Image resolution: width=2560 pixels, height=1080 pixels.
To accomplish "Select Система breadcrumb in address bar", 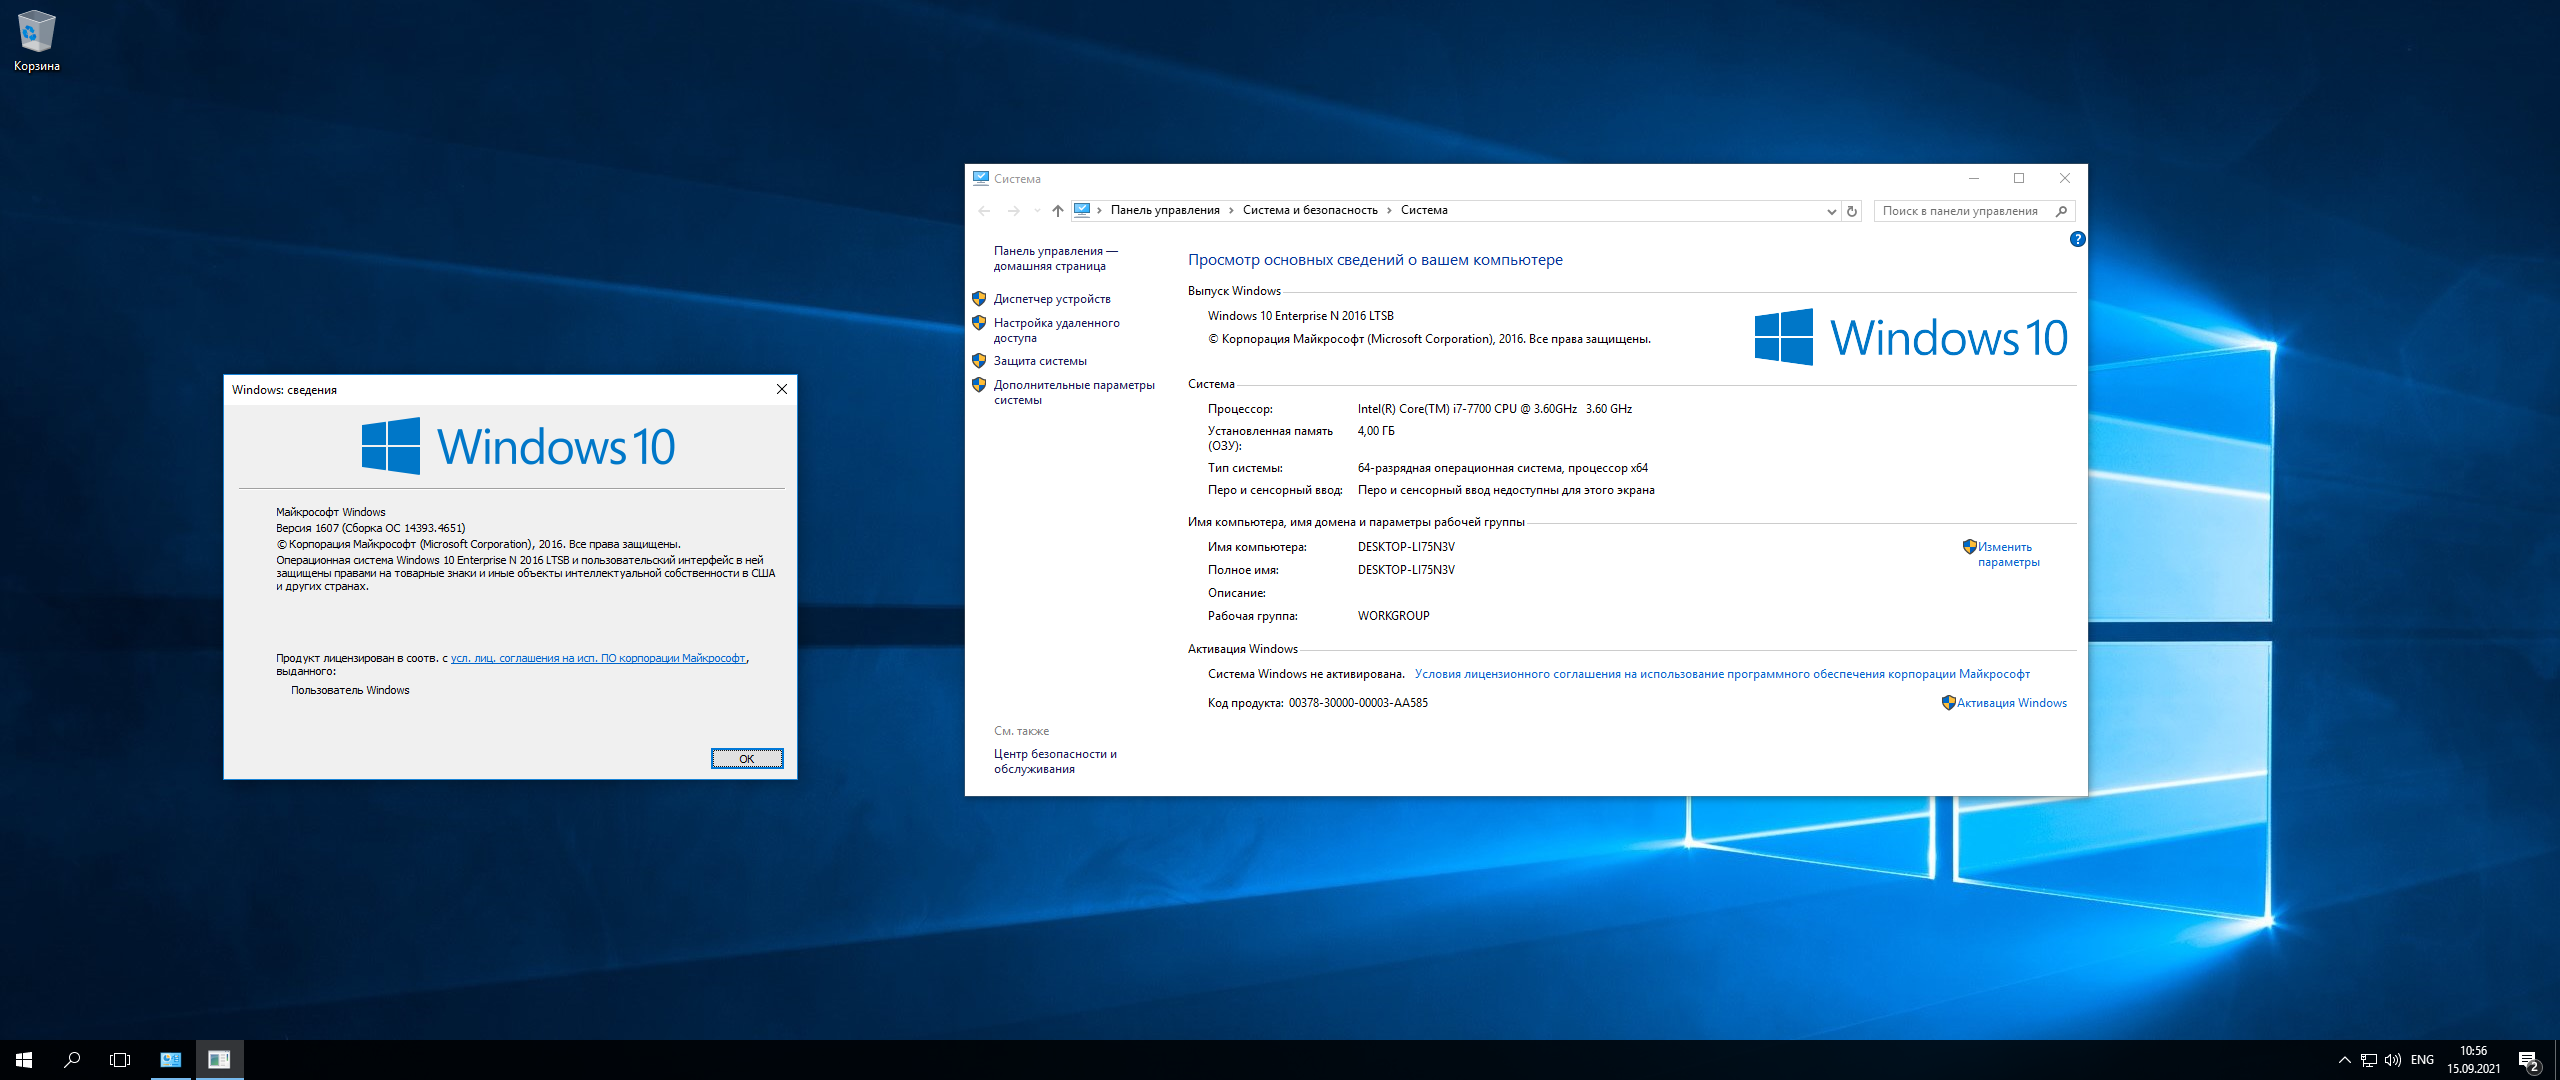I will coord(1424,210).
